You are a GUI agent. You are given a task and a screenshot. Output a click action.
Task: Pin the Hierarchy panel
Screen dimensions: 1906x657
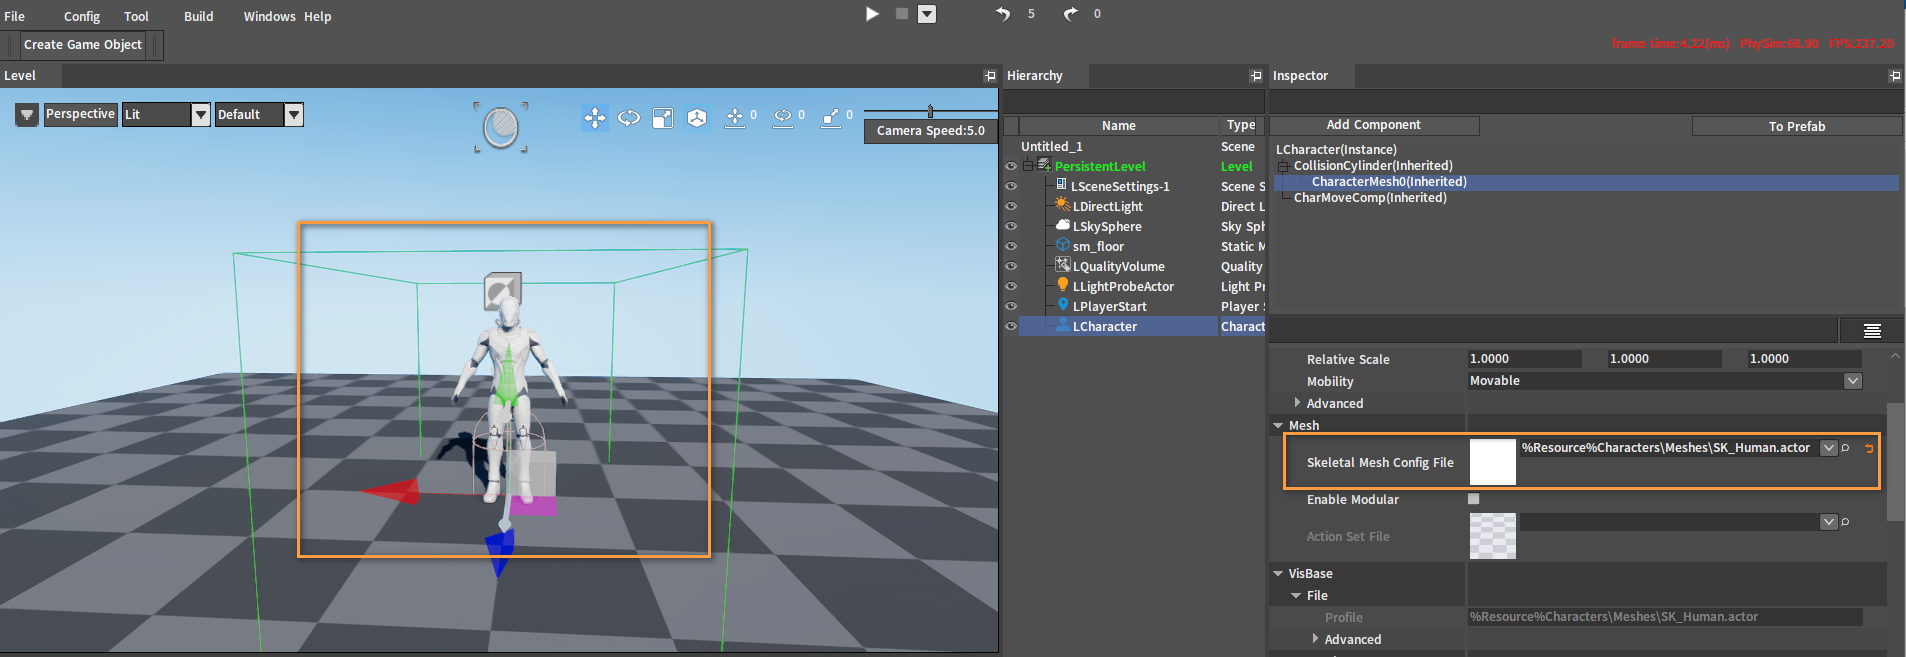[x=1256, y=76]
